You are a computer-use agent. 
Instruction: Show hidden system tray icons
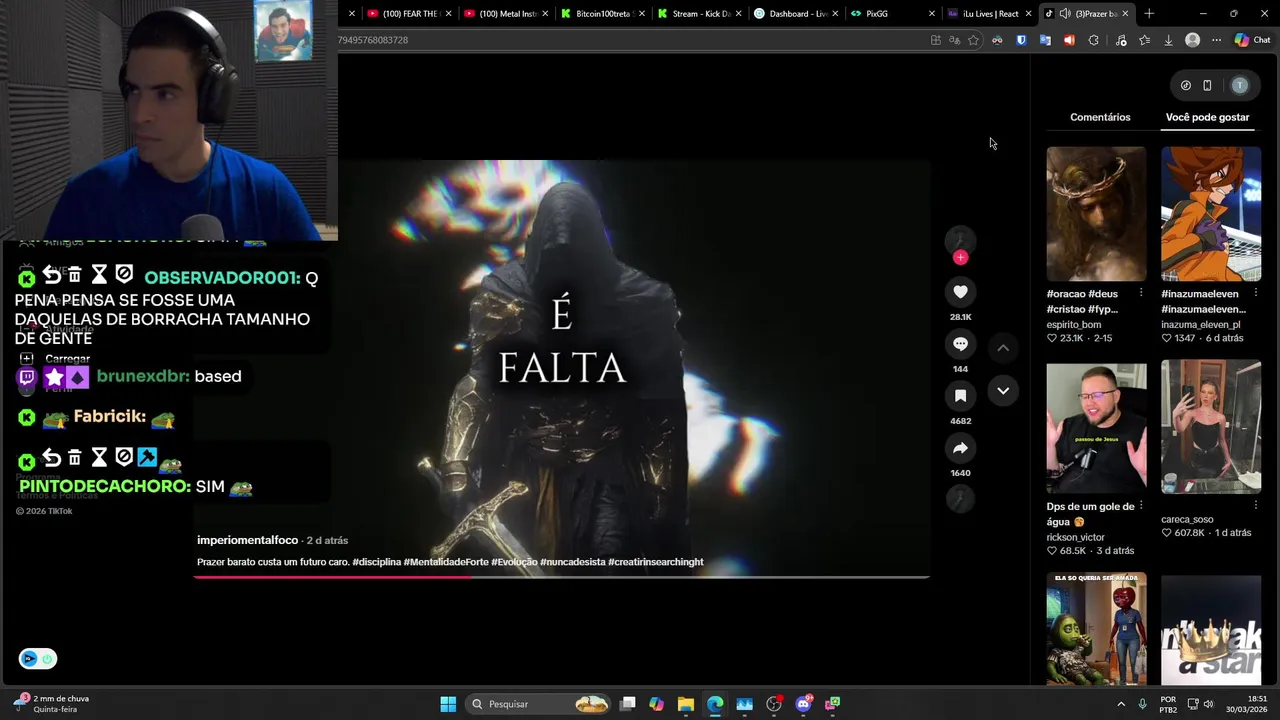coord(1121,704)
